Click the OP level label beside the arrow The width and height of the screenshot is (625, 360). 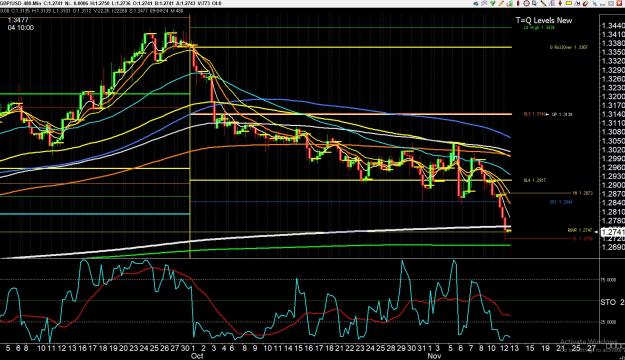562,114
